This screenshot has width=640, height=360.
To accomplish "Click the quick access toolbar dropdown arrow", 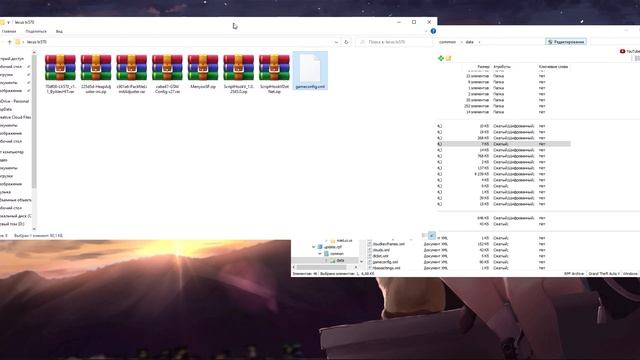I will 8,22.
